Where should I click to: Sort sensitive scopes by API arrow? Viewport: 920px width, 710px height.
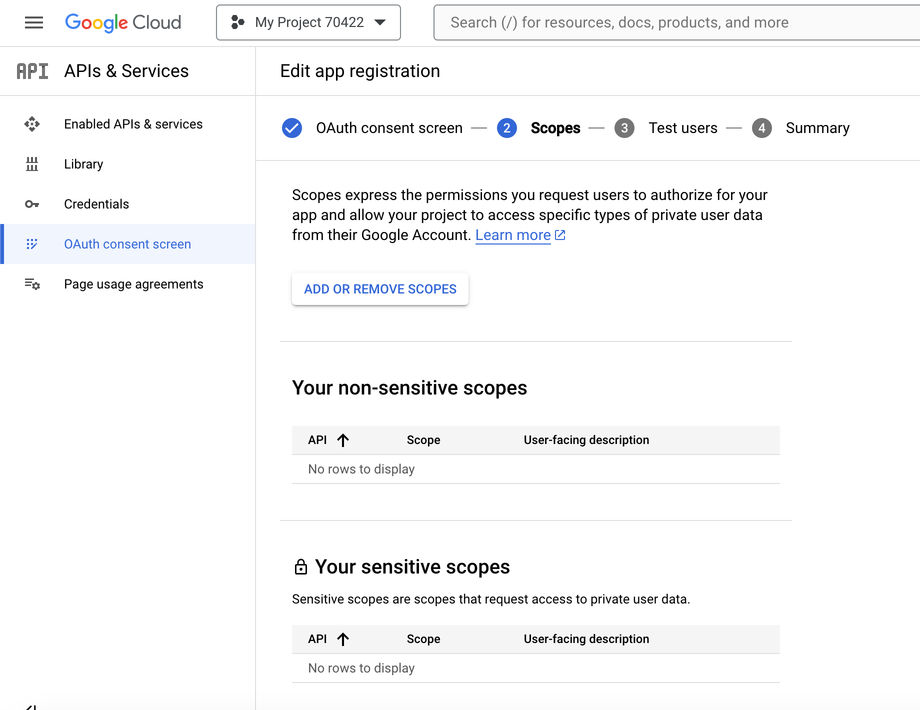(343, 639)
